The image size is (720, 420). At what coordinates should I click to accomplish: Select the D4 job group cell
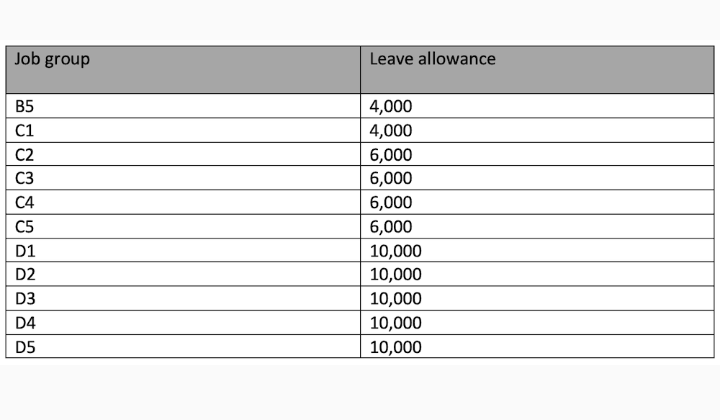(25, 322)
